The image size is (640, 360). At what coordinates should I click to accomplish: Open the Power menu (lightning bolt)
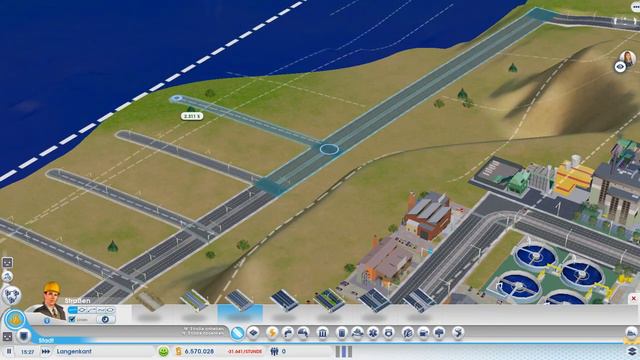271,333
